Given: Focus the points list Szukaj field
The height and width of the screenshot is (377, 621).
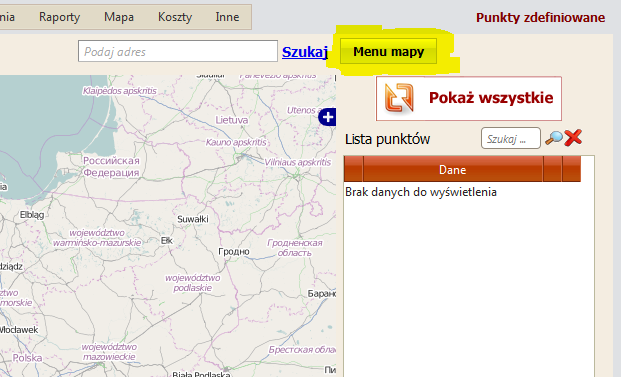Looking at the screenshot, I should point(511,138).
